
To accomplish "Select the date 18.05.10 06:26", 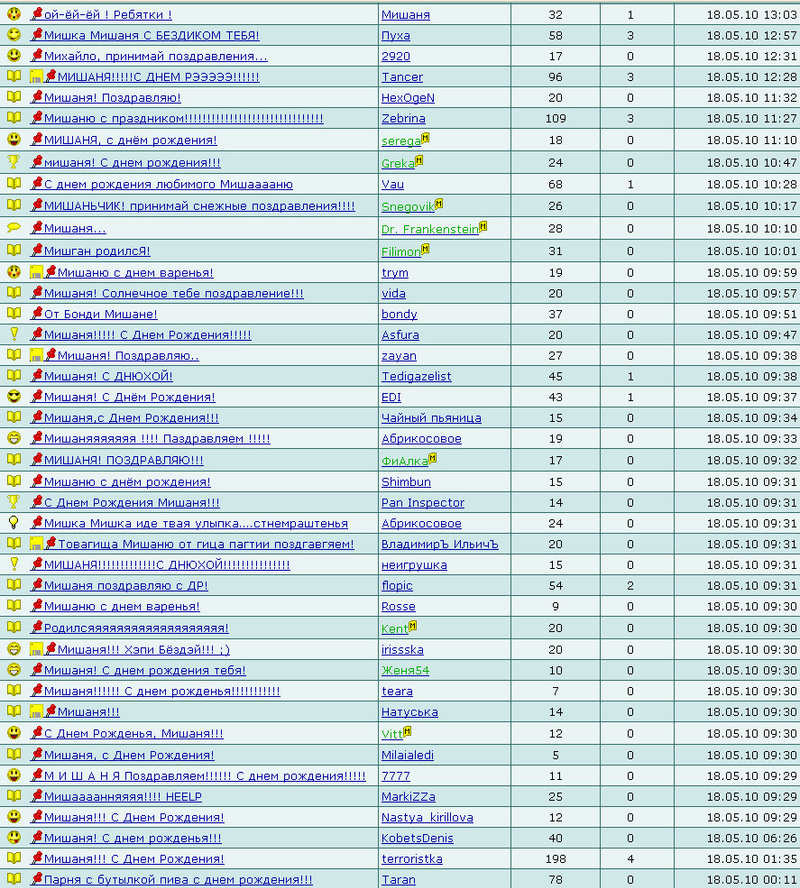I will [x=751, y=838].
